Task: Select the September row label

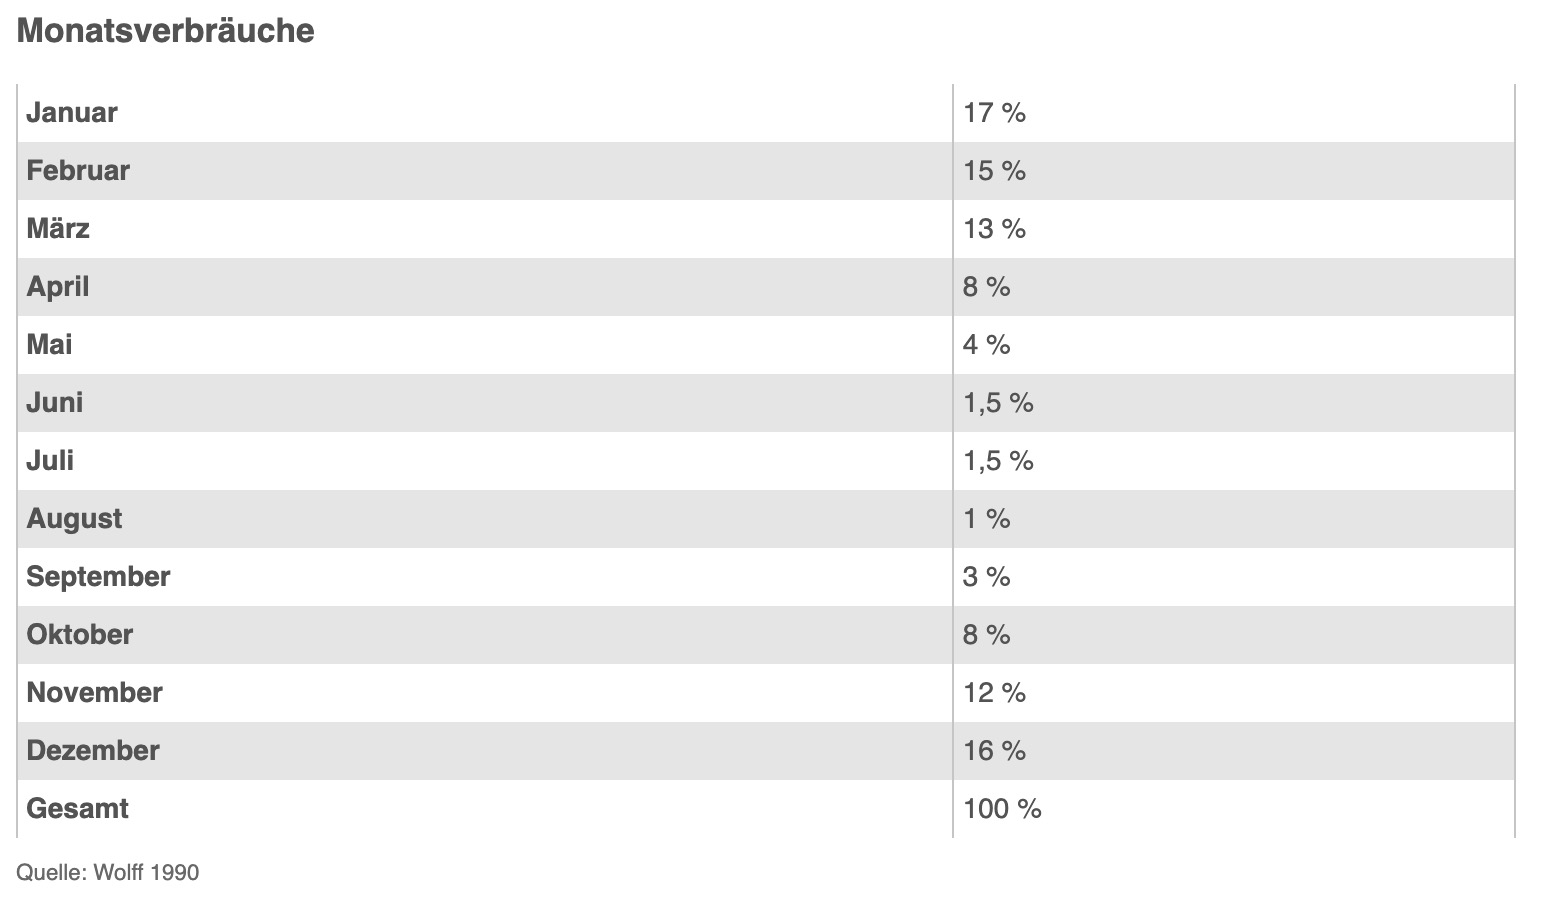Action: (98, 576)
